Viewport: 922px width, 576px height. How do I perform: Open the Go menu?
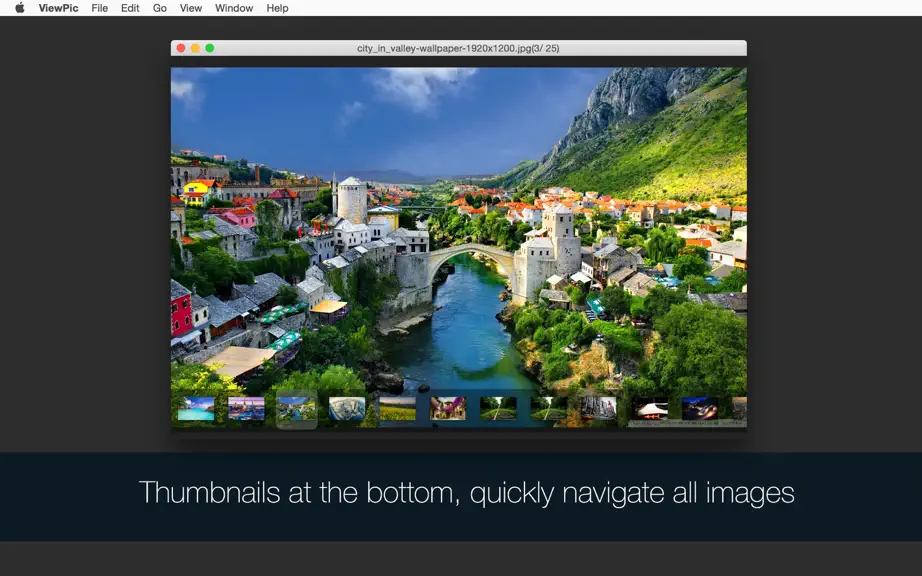click(x=159, y=8)
